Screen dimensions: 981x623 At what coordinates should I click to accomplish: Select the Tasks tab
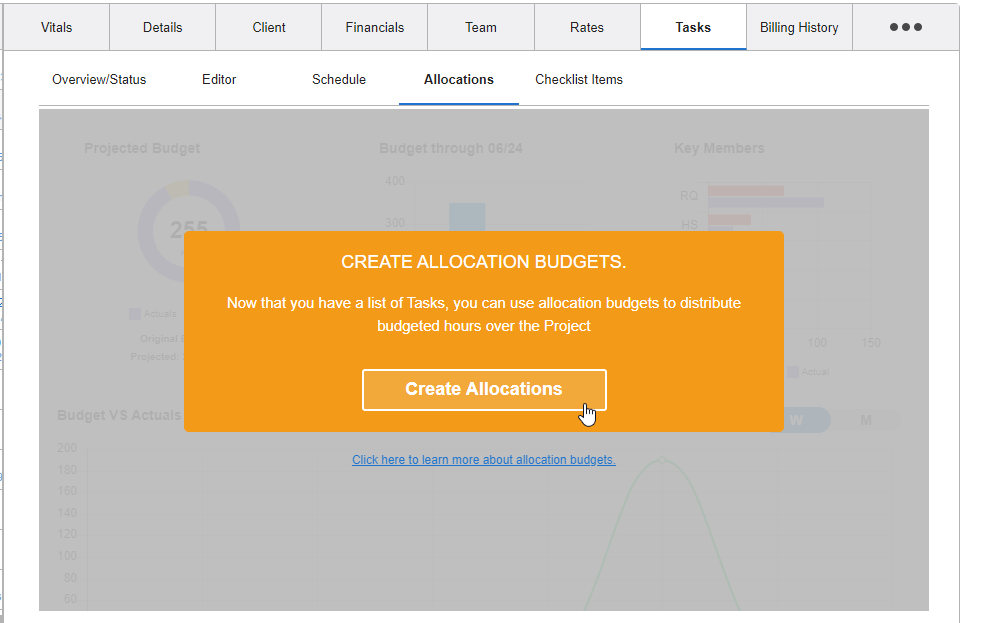coord(692,27)
